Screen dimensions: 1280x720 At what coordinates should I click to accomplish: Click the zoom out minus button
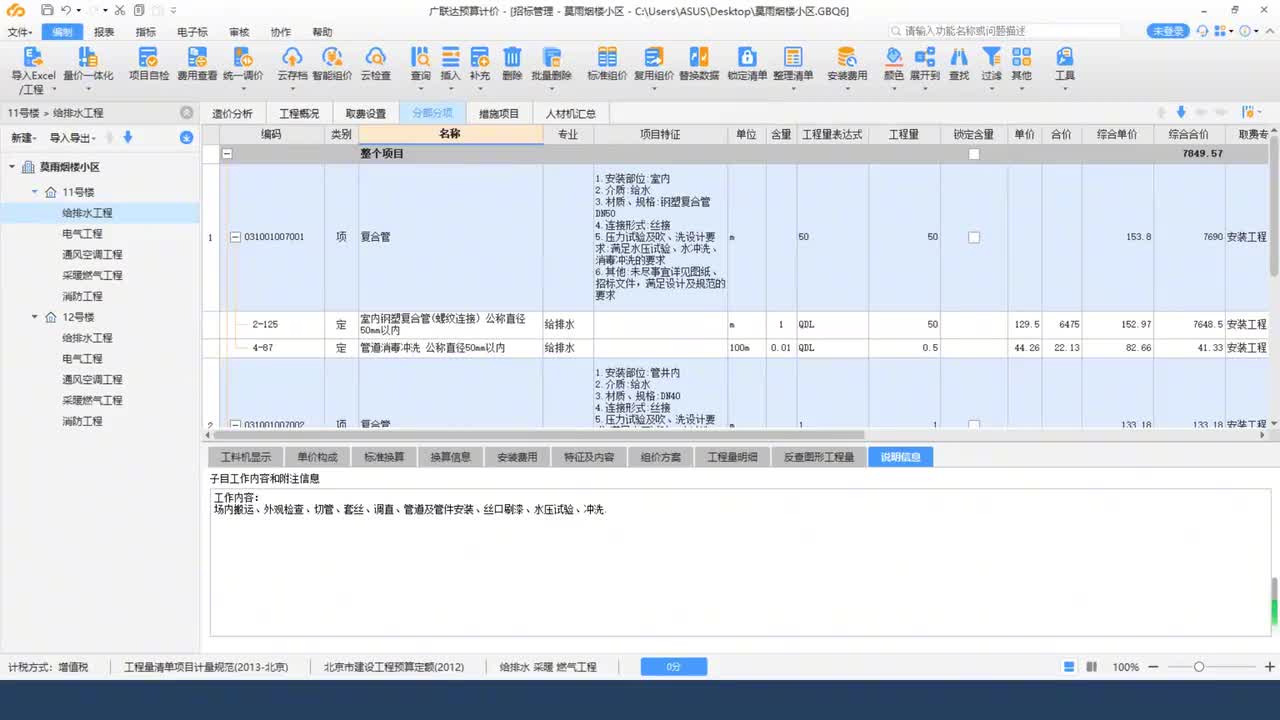point(1153,667)
